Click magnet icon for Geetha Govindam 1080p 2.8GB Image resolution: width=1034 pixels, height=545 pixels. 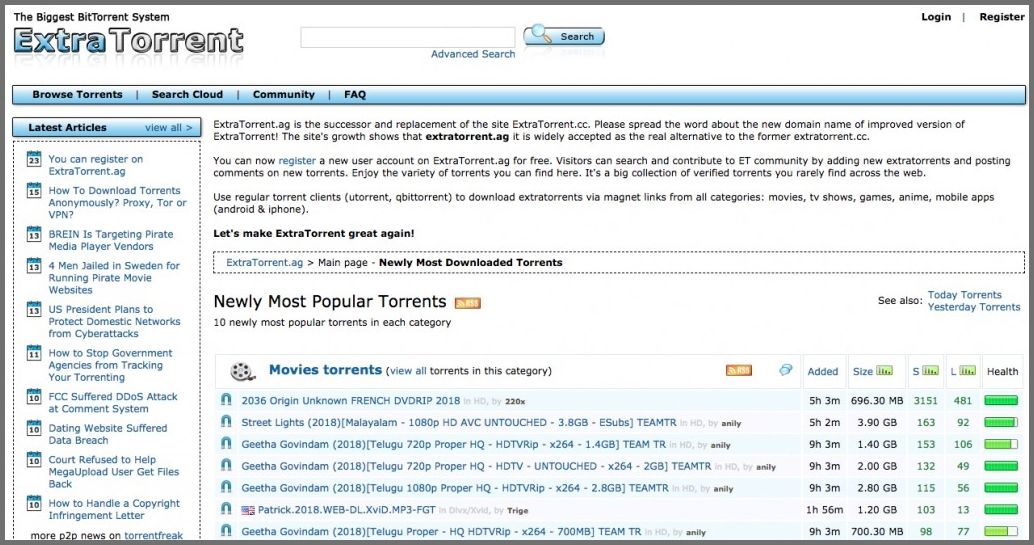click(226, 487)
